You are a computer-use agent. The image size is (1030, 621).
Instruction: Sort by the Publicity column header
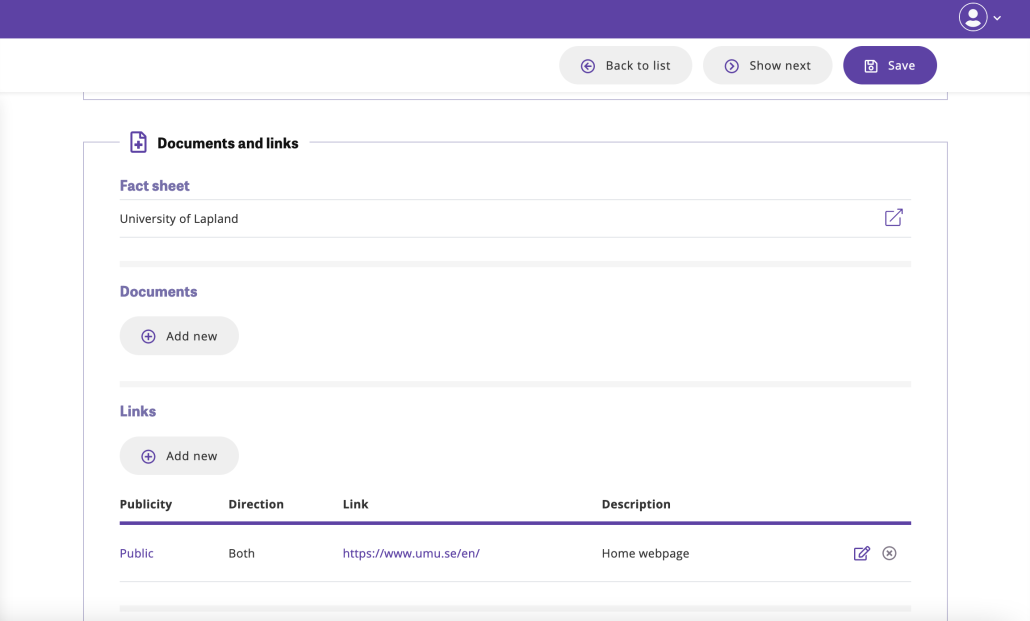tap(146, 505)
